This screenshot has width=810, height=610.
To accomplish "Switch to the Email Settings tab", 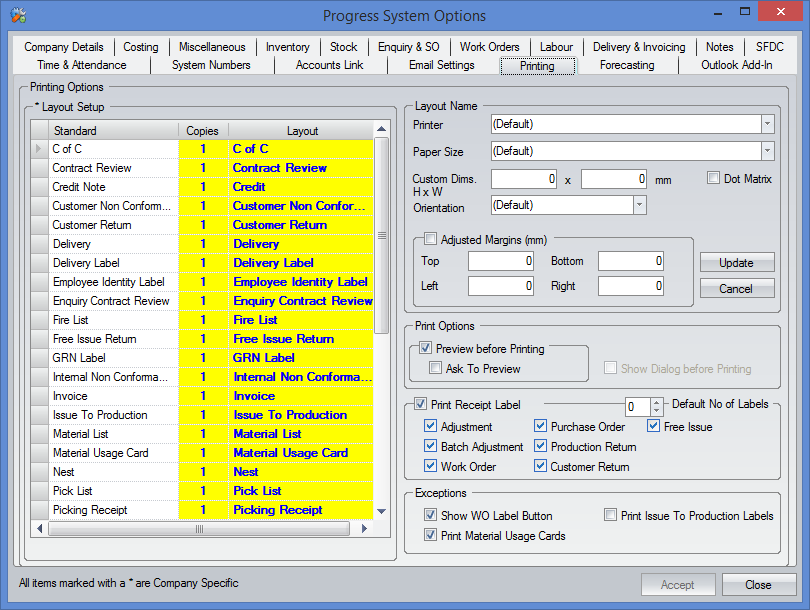I will click(x=441, y=65).
